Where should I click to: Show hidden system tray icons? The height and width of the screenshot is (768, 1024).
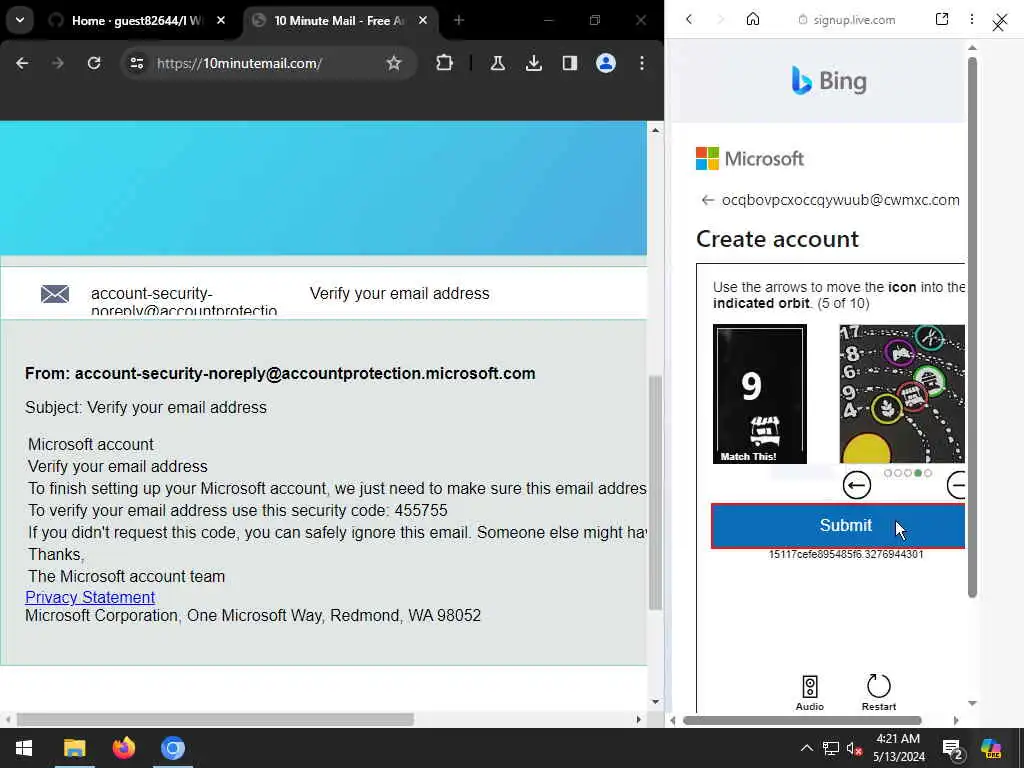pyautogui.click(x=807, y=748)
